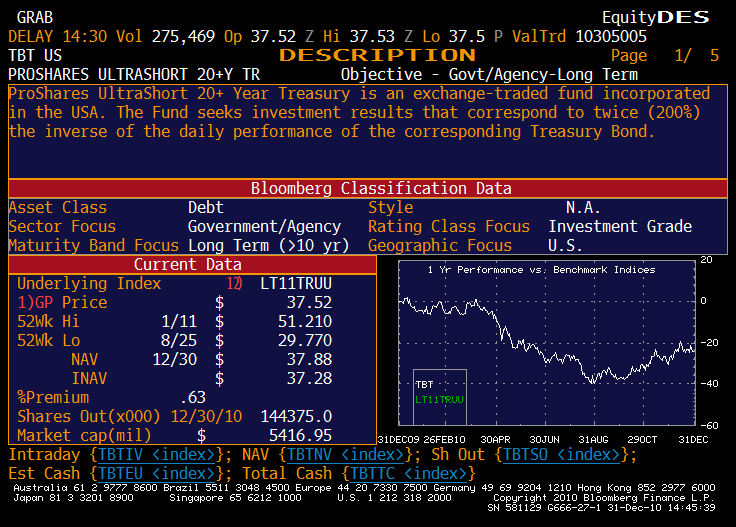Click the Hi 37.53 quote in header
The height and width of the screenshot is (527, 736).
tap(359, 36)
